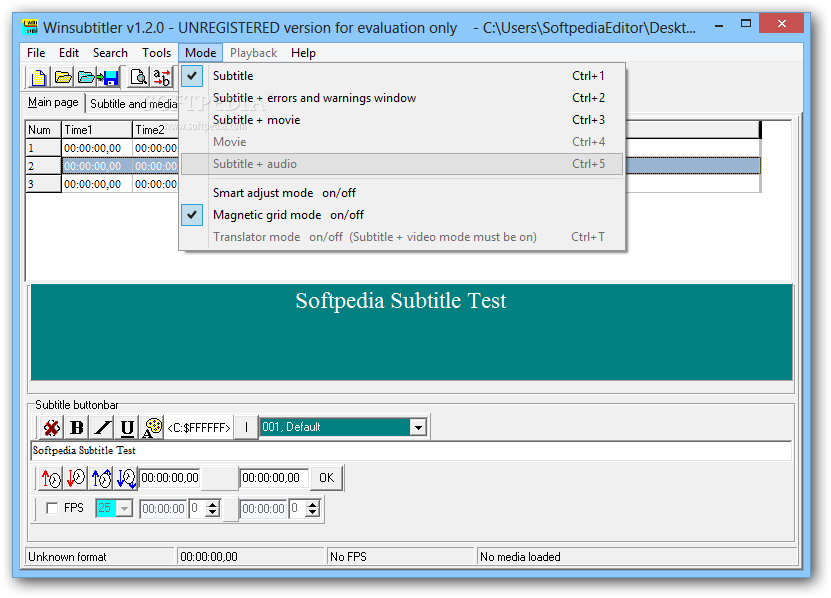831x598 pixels.
Task: Toggle underline formatting on the subtitle
Action: (x=127, y=428)
